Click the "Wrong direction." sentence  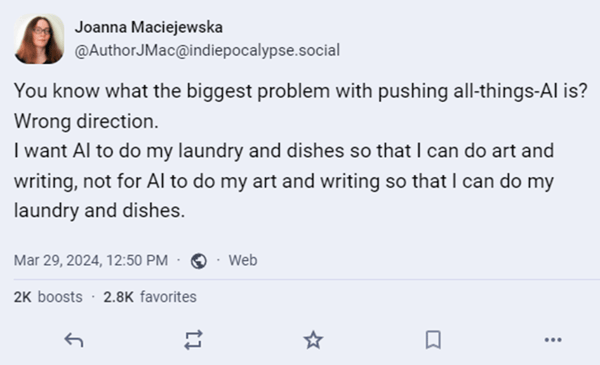pos(86,122)
